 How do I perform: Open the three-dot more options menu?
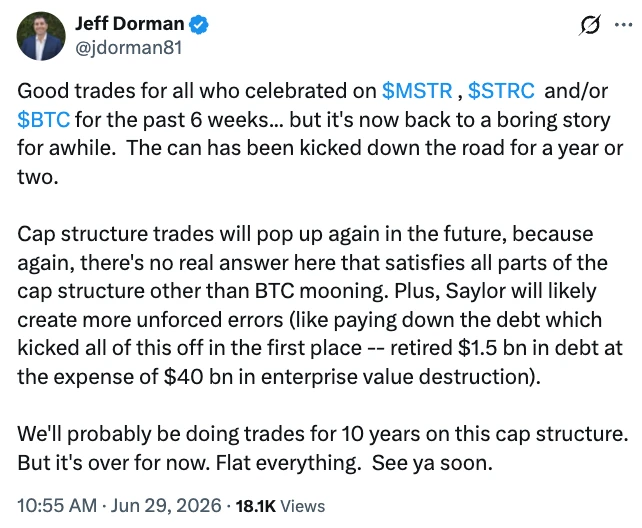click(624, 25)
